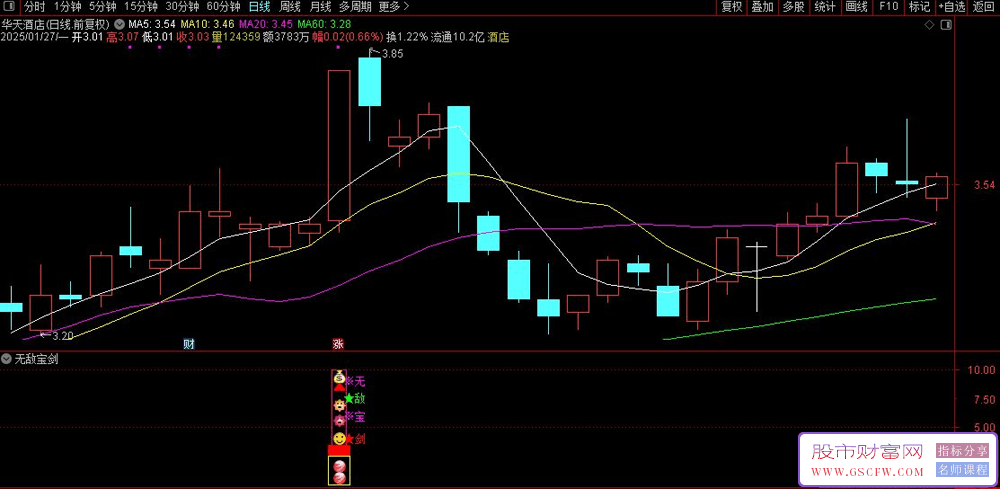
Task: Click the solid red bar above the yellow box
Action: tap(339, 450)
